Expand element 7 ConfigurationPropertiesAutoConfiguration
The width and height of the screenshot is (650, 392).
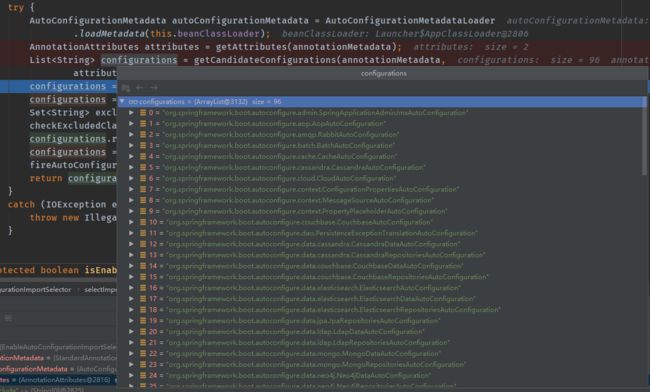point(131,189)
